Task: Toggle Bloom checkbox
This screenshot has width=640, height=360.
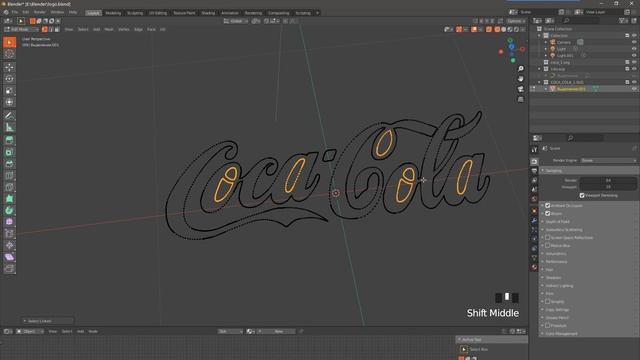Action: coord(548,213)
